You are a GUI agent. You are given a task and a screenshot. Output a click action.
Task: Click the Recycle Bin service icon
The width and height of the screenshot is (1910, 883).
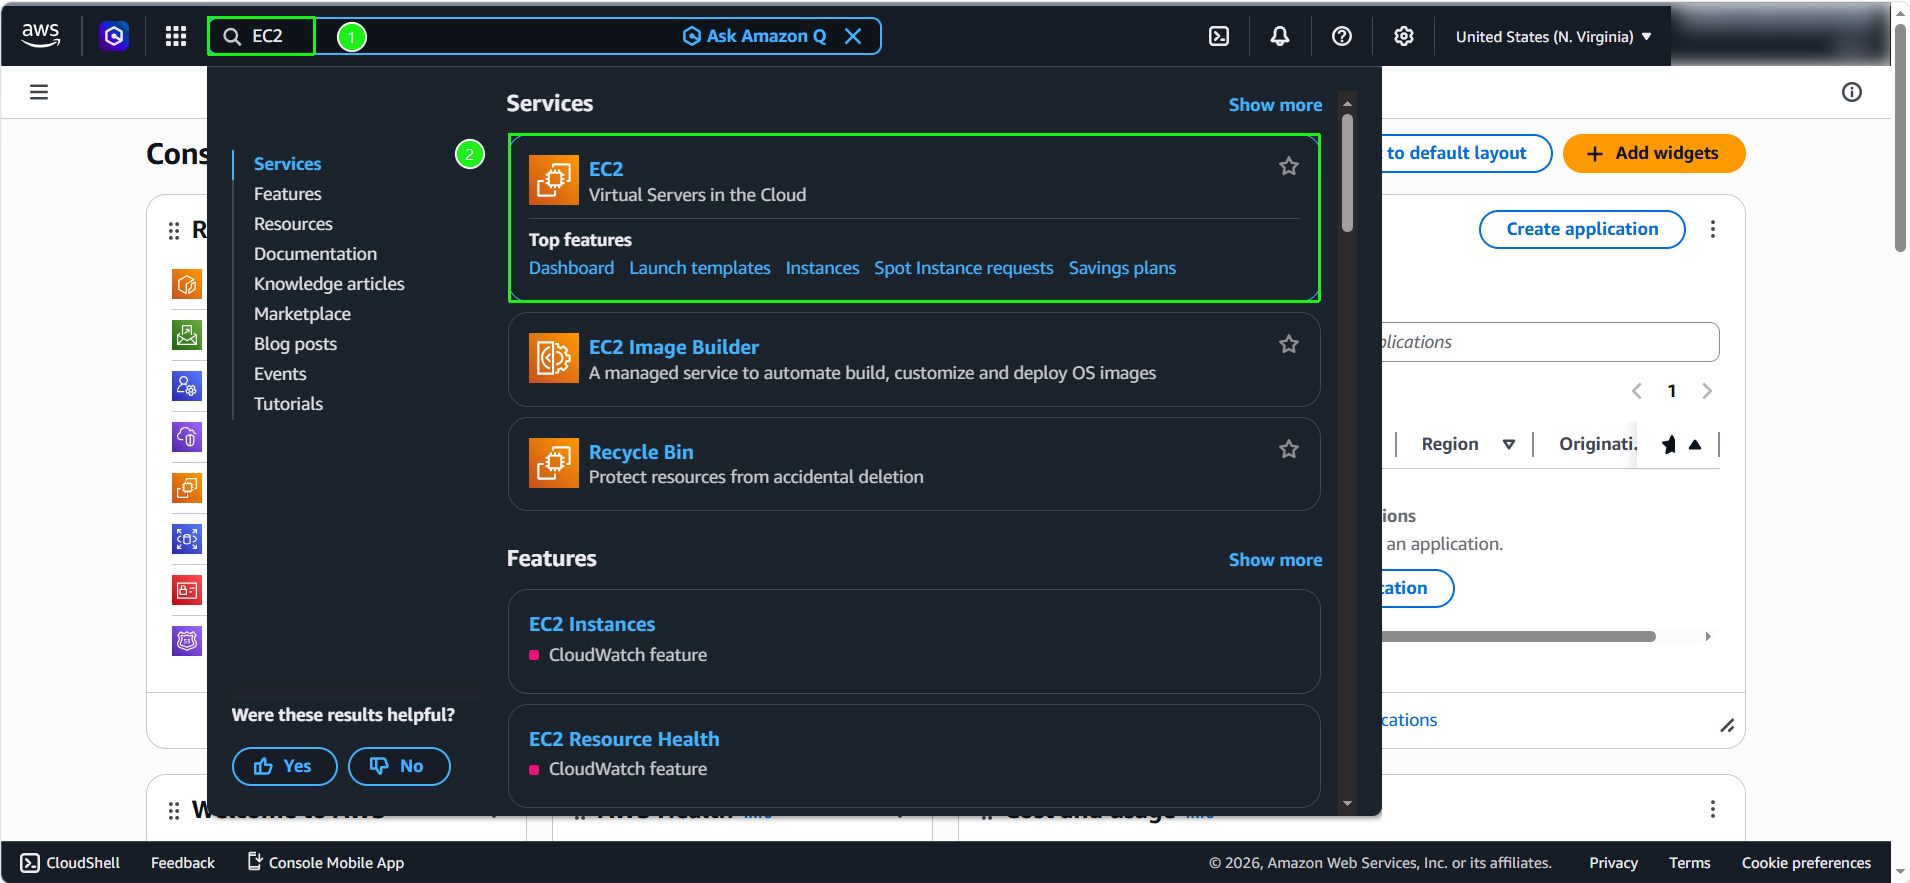tap(554, 463)
